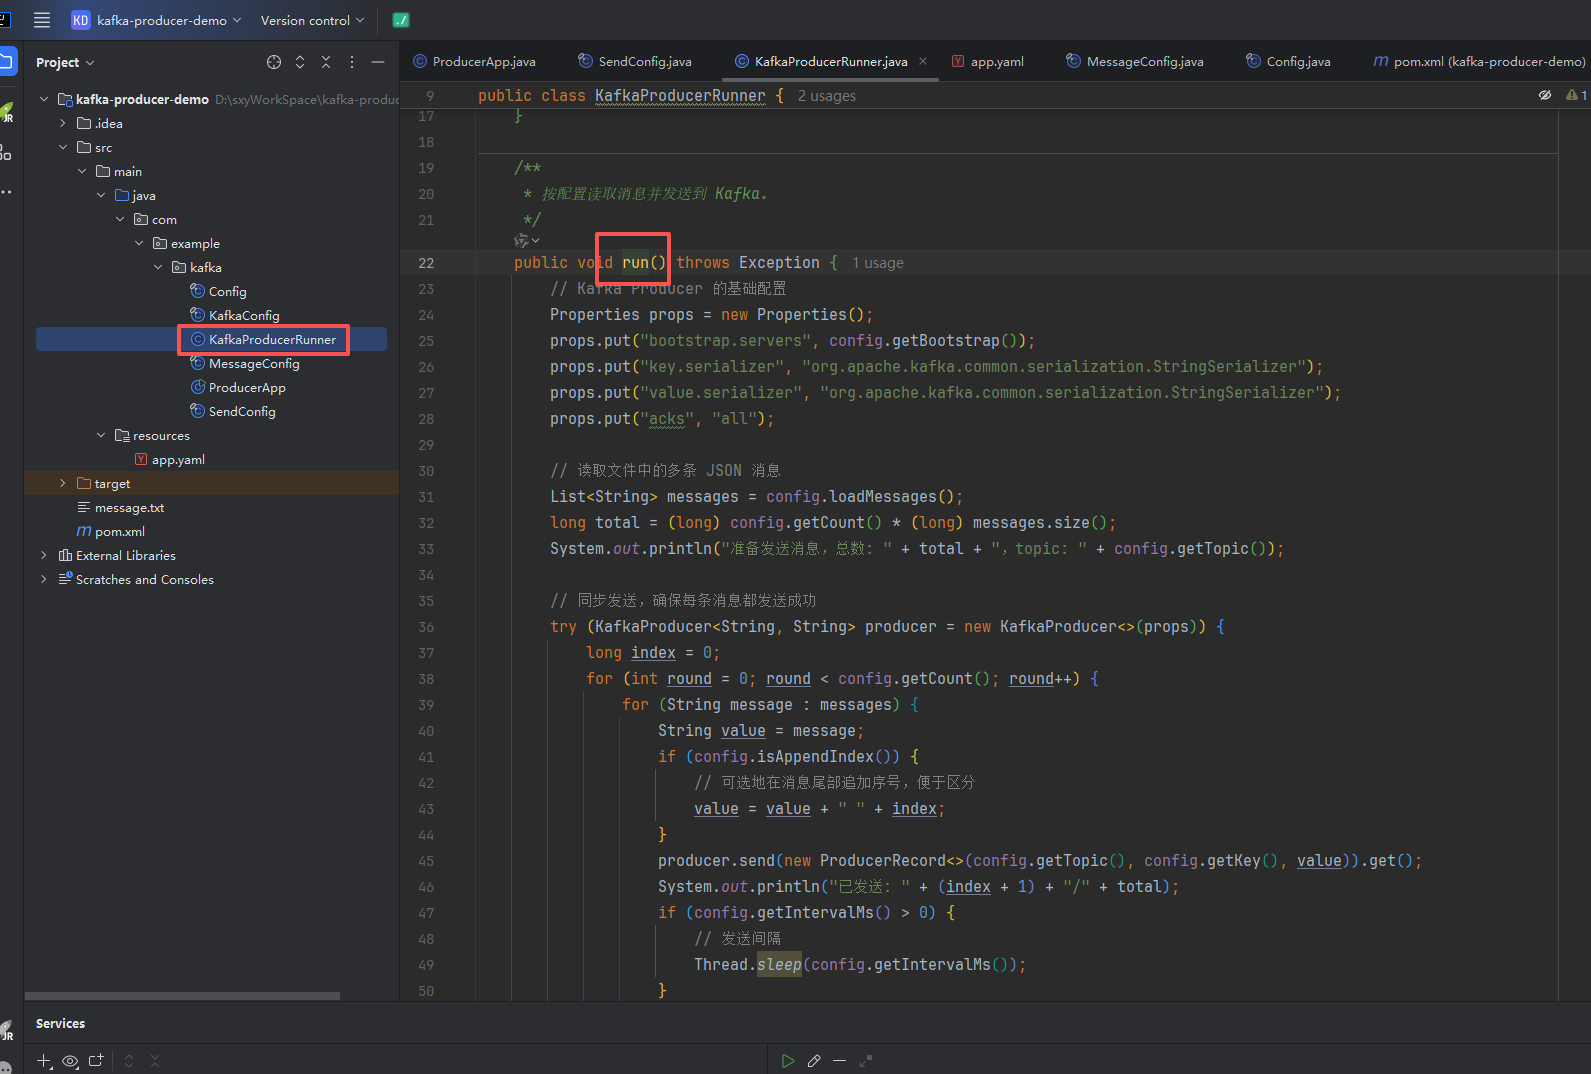Click the green Run icon in Services
1591x1074 pixels.
click(788, 1061)
